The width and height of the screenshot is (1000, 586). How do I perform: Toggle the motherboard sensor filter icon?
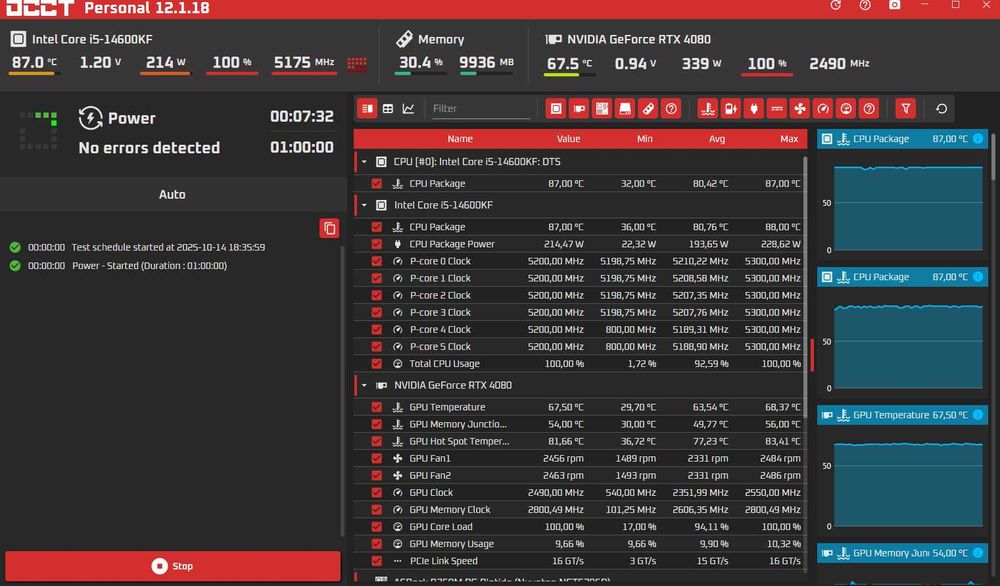click(x=602, y=108)
